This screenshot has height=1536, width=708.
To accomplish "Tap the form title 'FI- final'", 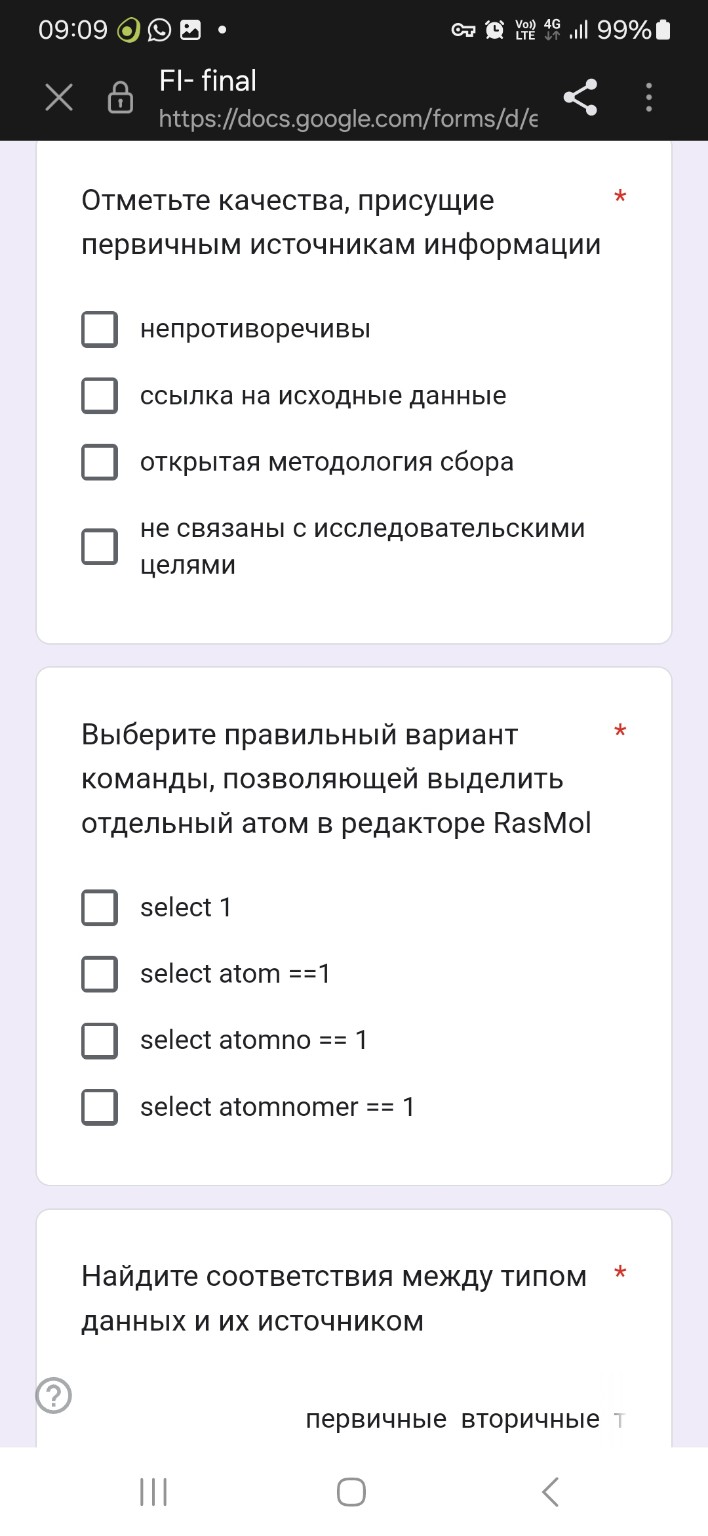I will [207, 80].
